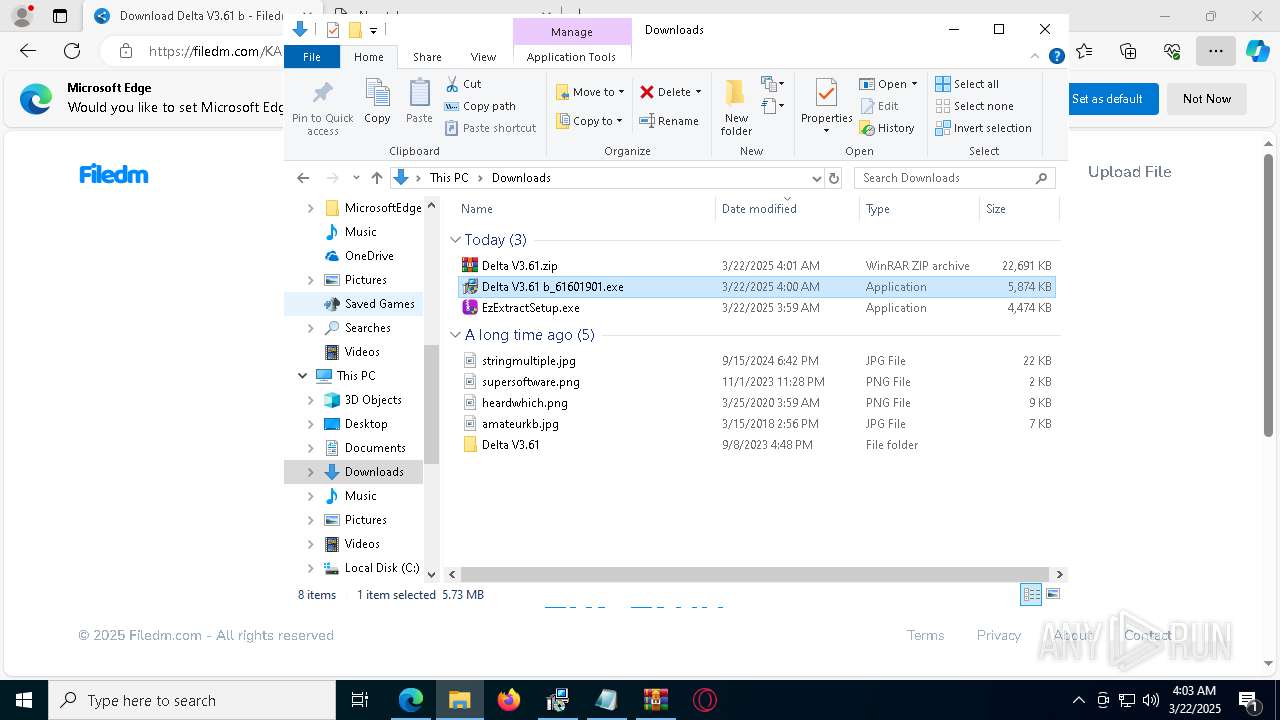Screen dimensions: 1280x720
Task: Switch to Home ribbon tab
Action: [368, 57]
